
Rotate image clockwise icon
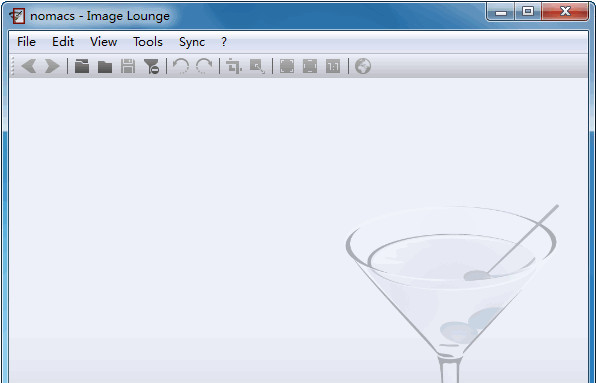[204, 66]
